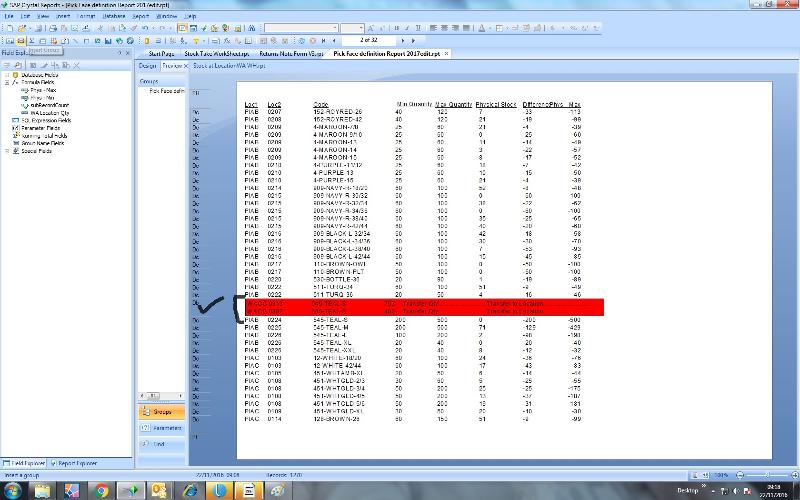Close the Pick Face definition report tab
Image resolution: width=800 pixels, height=500 pixels.
click(446, 53)
